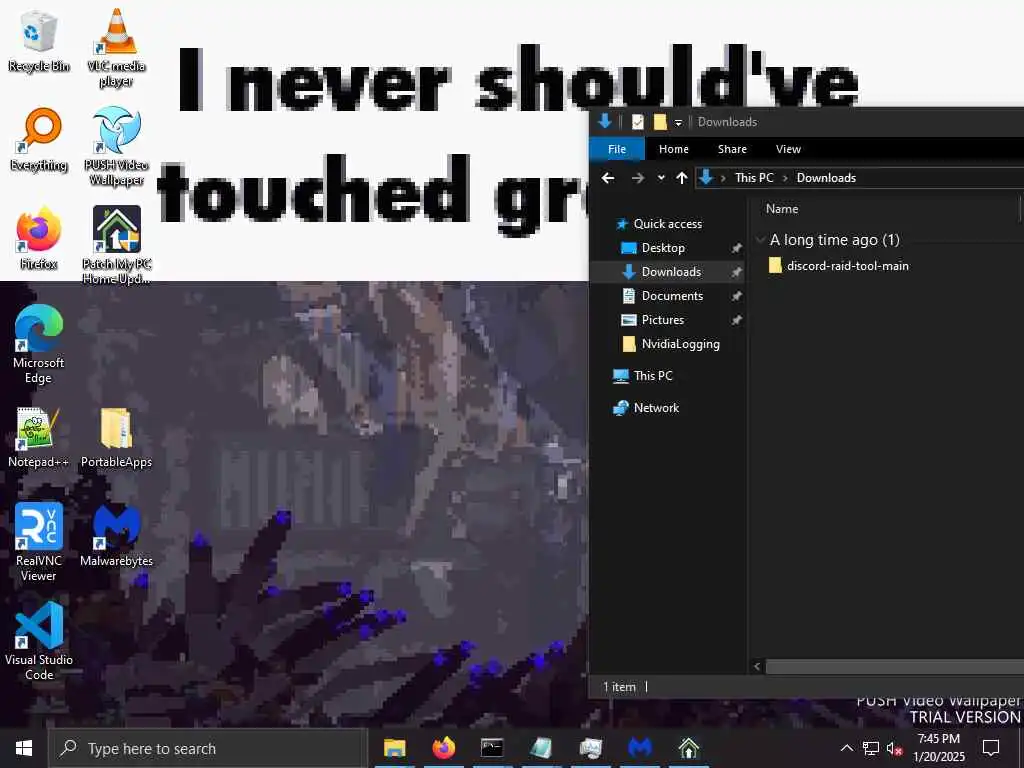Click the Properties checkmark icon in Explorer title bar
Screen dimensions: 1024x768
[x=638, y=122]
